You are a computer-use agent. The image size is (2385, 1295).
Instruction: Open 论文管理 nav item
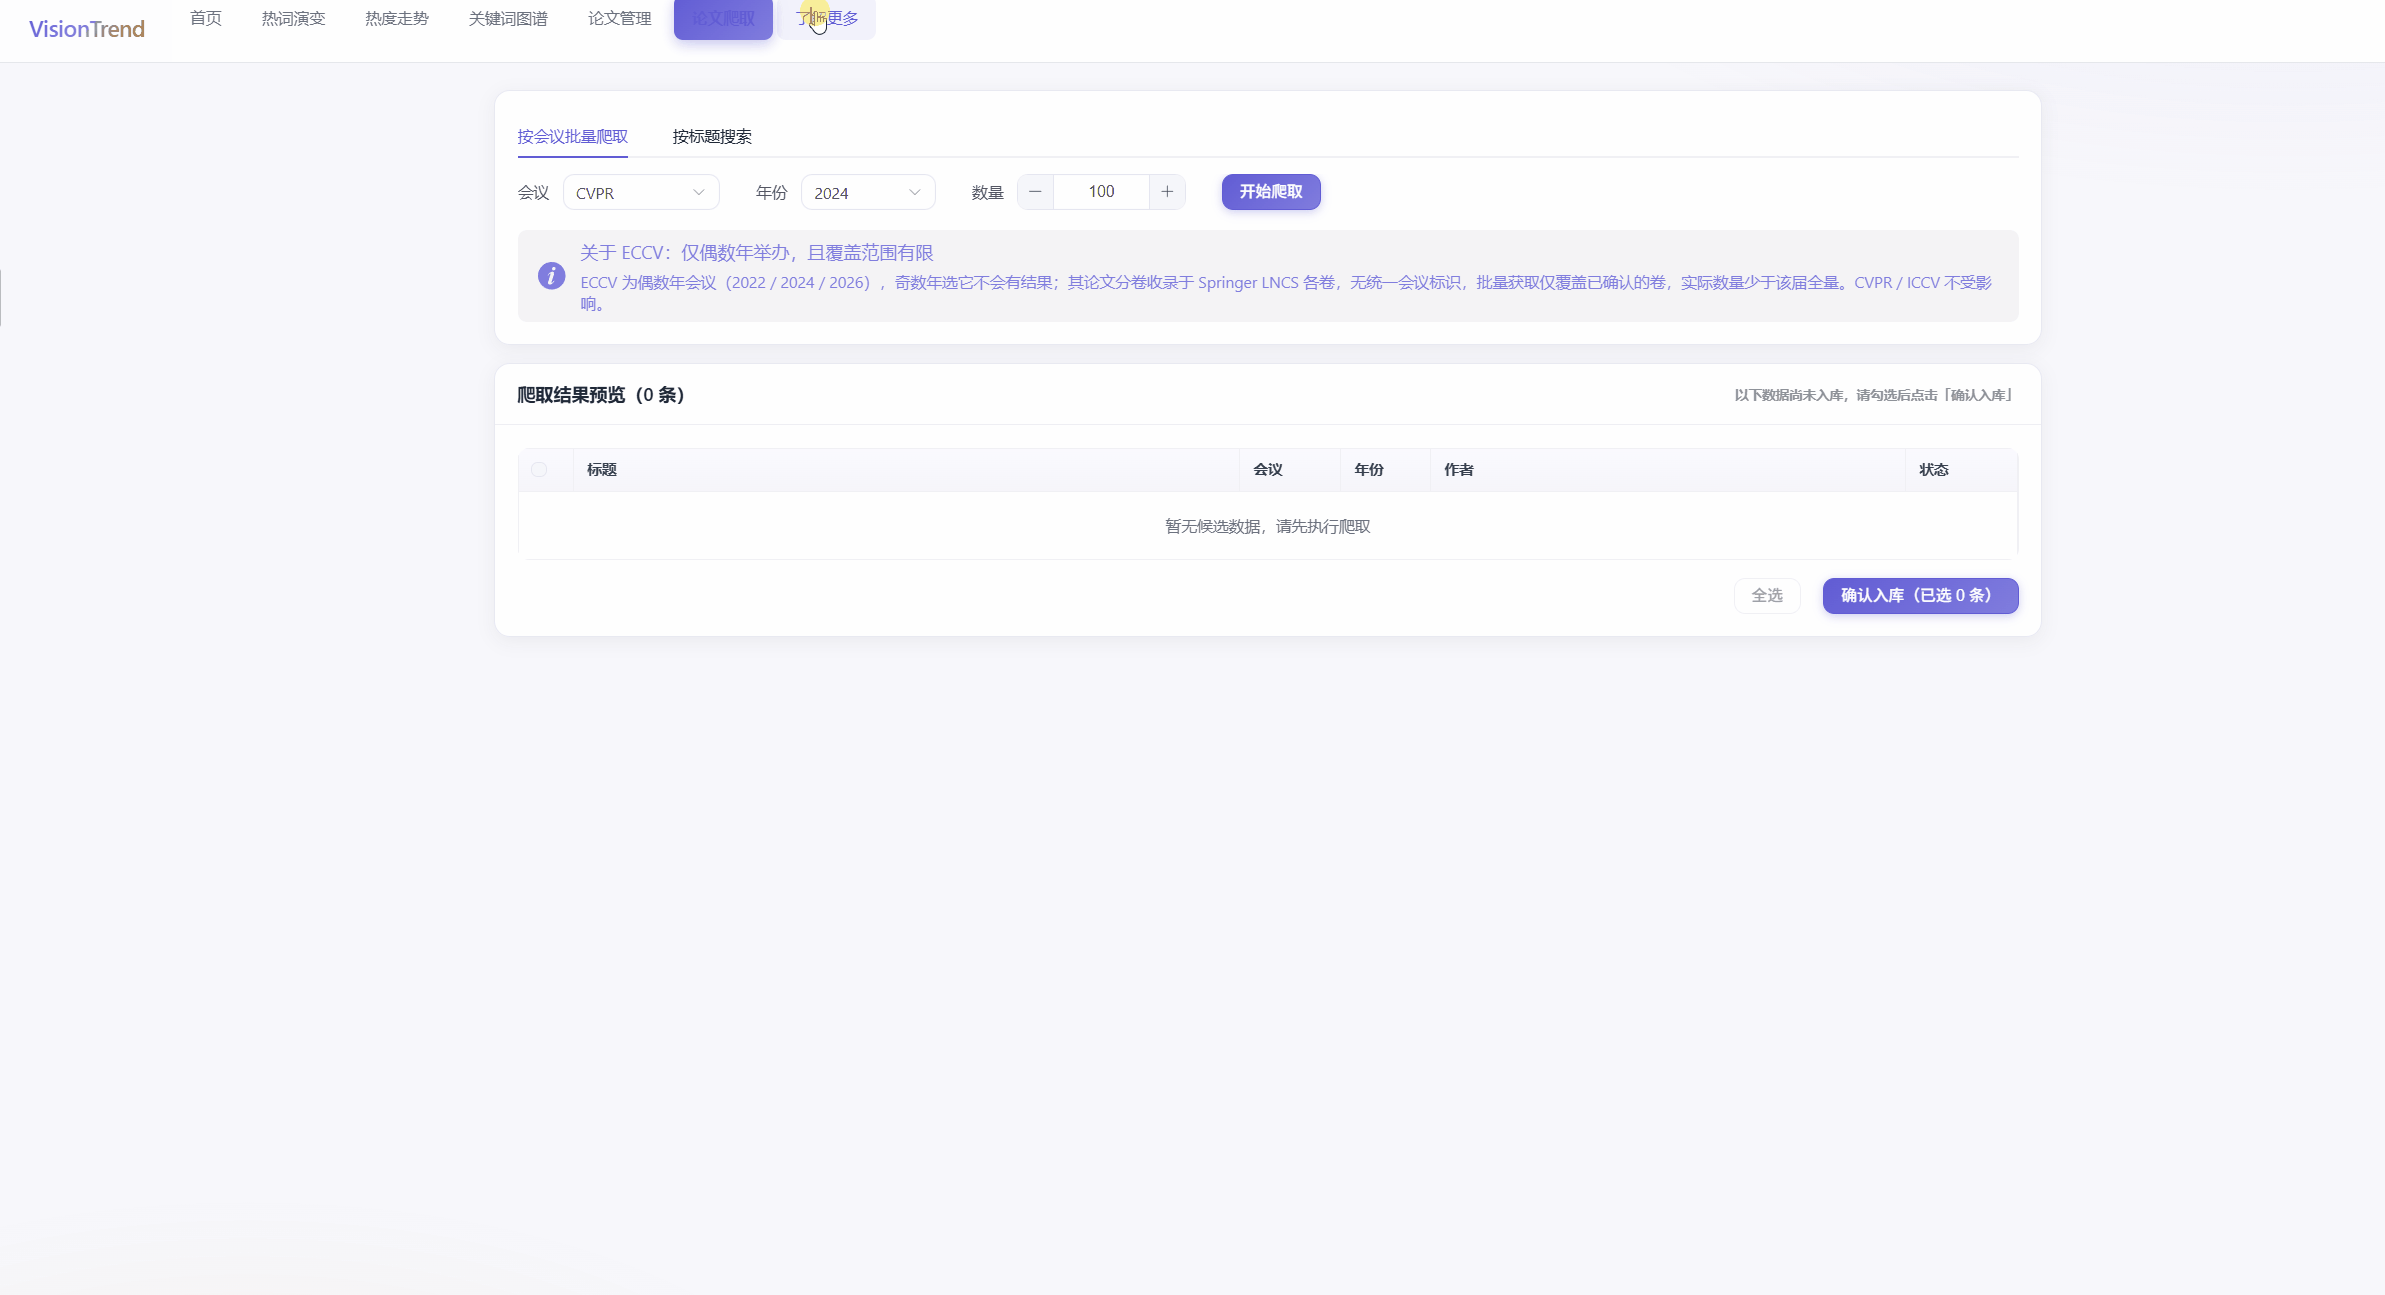pos(619,18)
